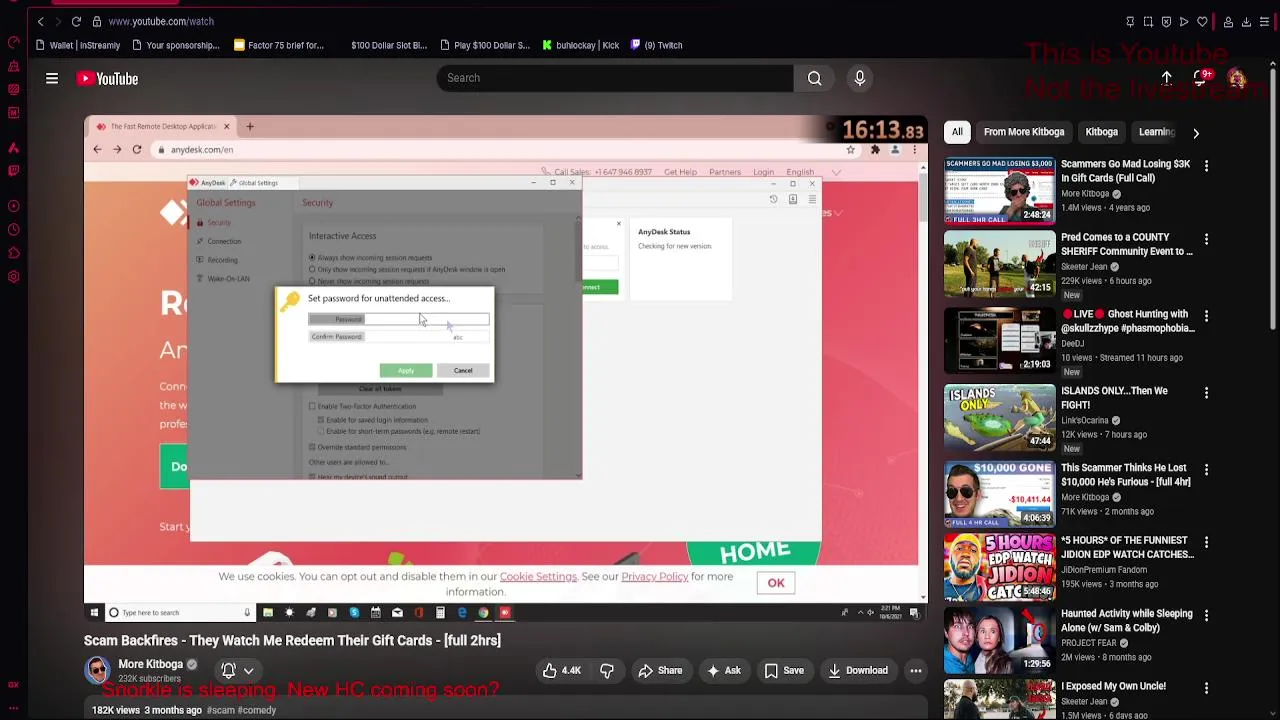This screenshot has width=1280, height=720.
Task: Open Scammers Go Mad Losing $3K thumbnail
Action: (x=999, y=190)
